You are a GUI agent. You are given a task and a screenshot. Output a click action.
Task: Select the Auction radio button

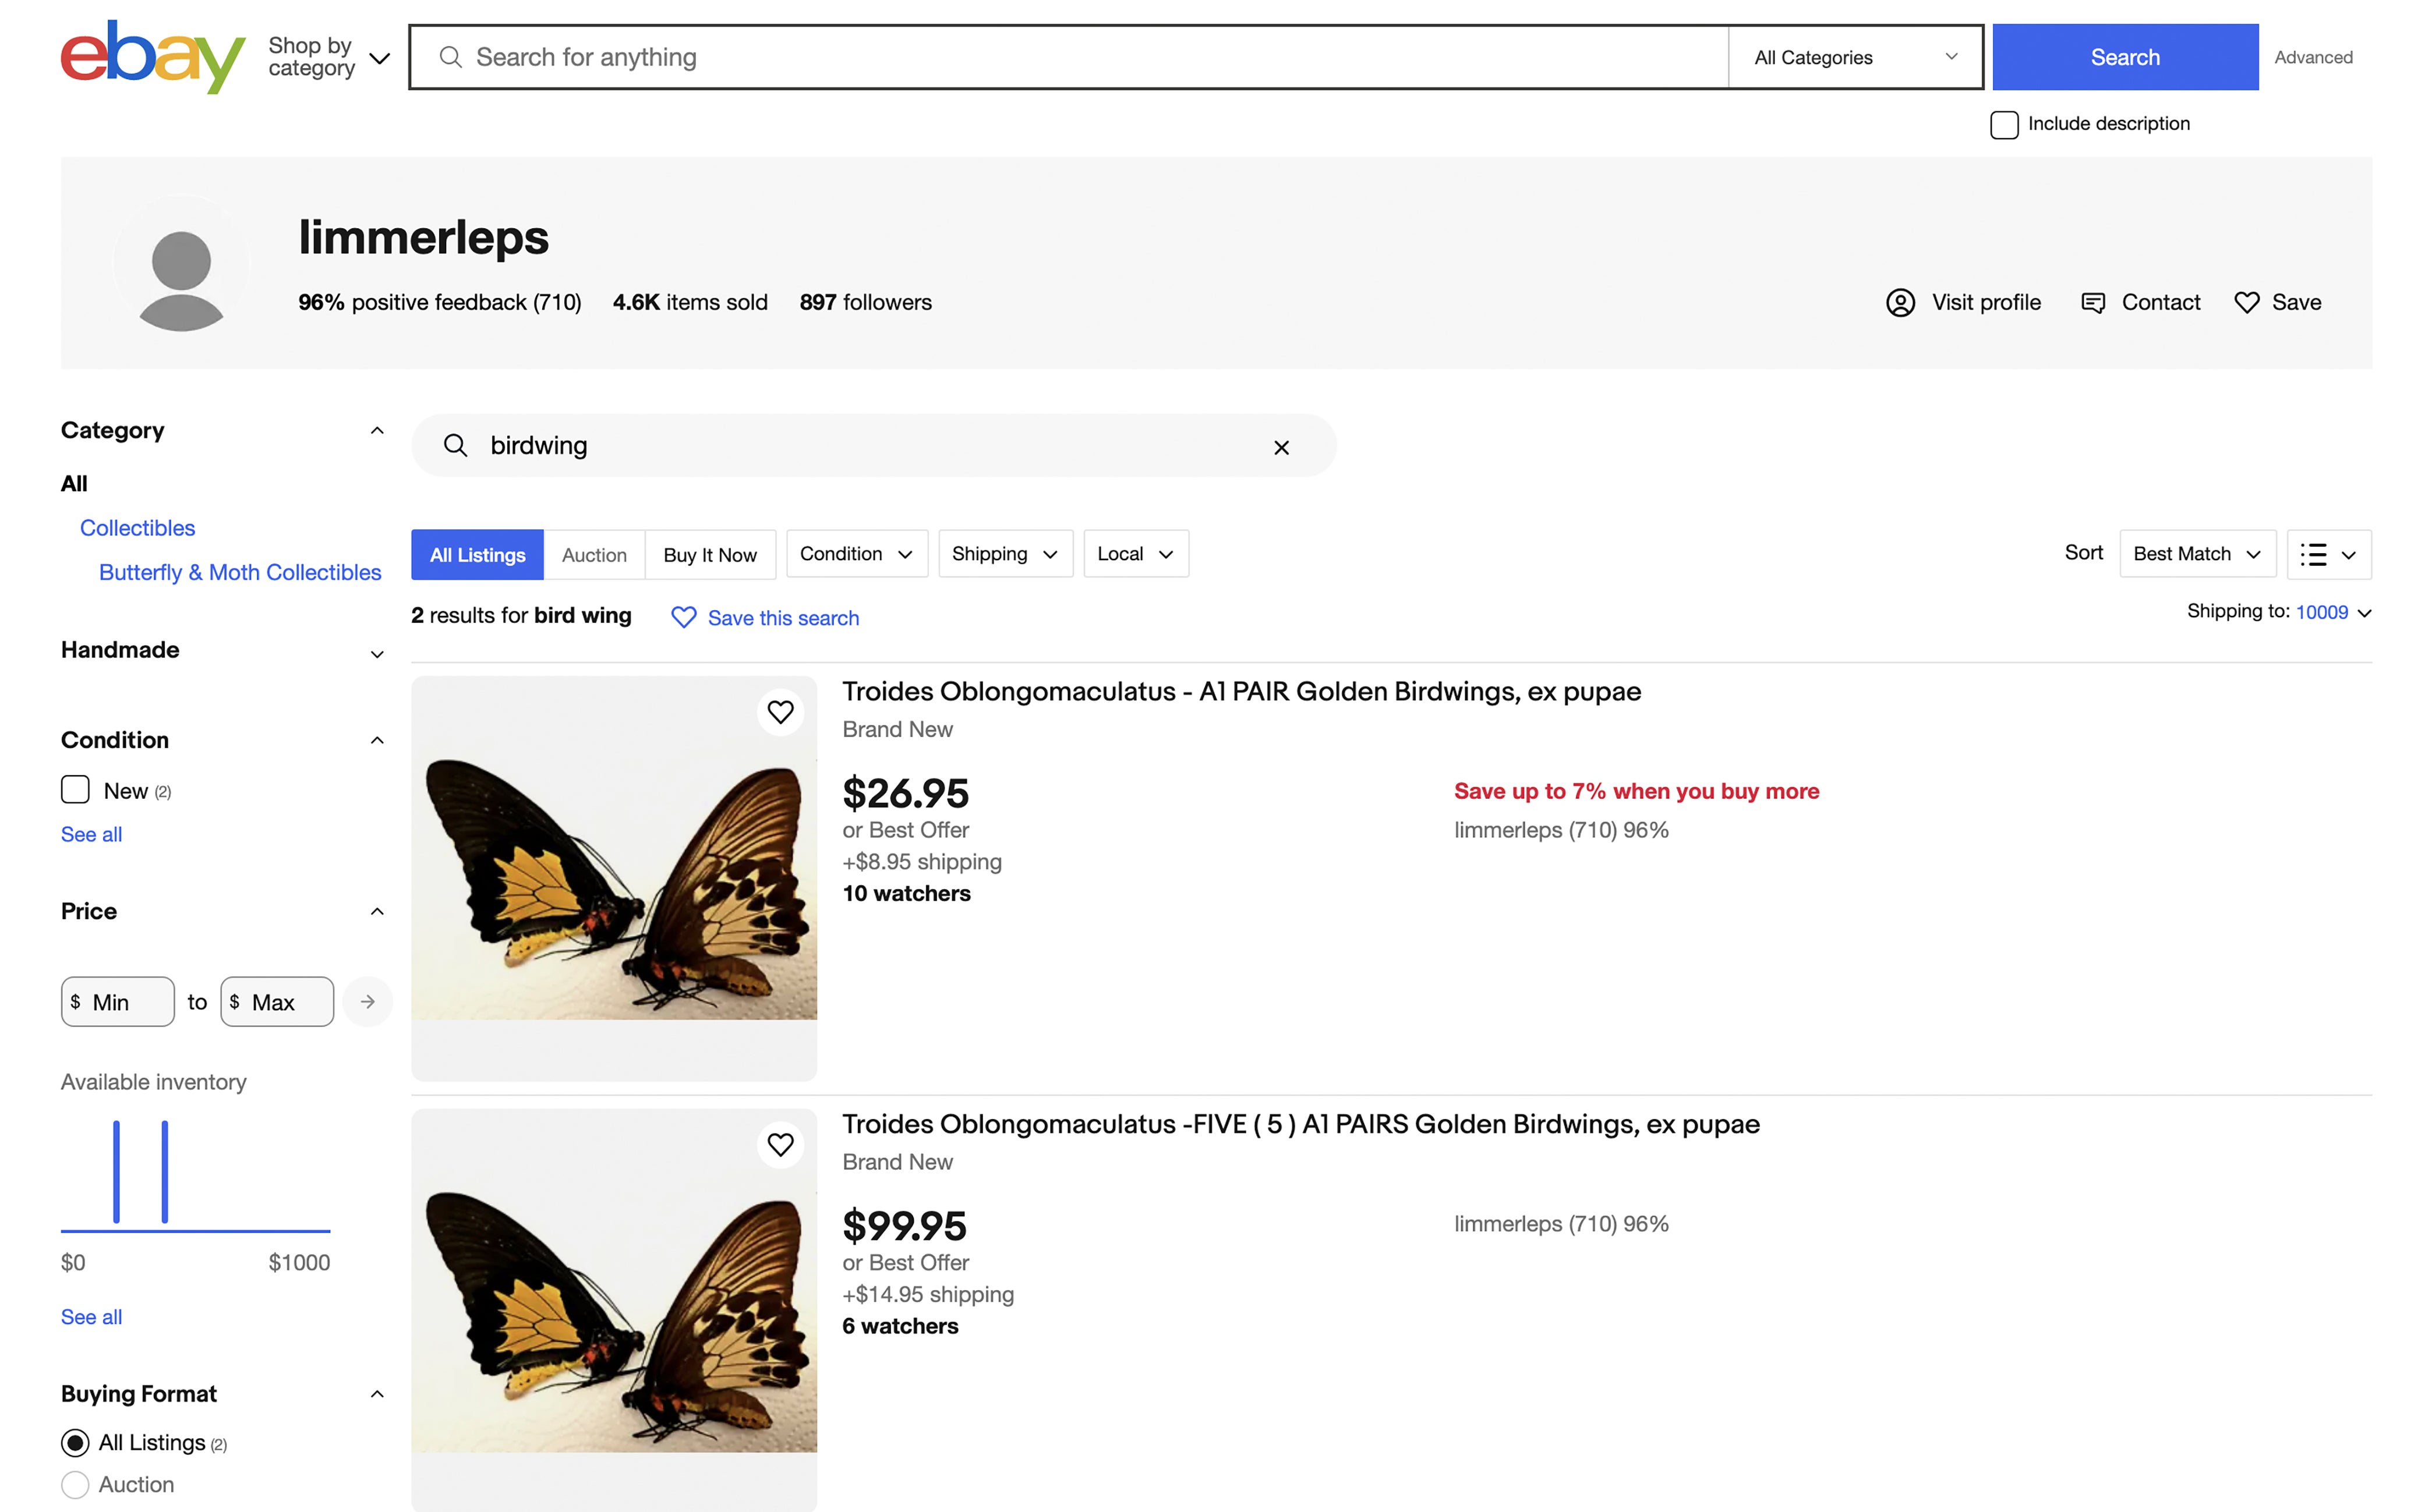(x=75, y=1484)
